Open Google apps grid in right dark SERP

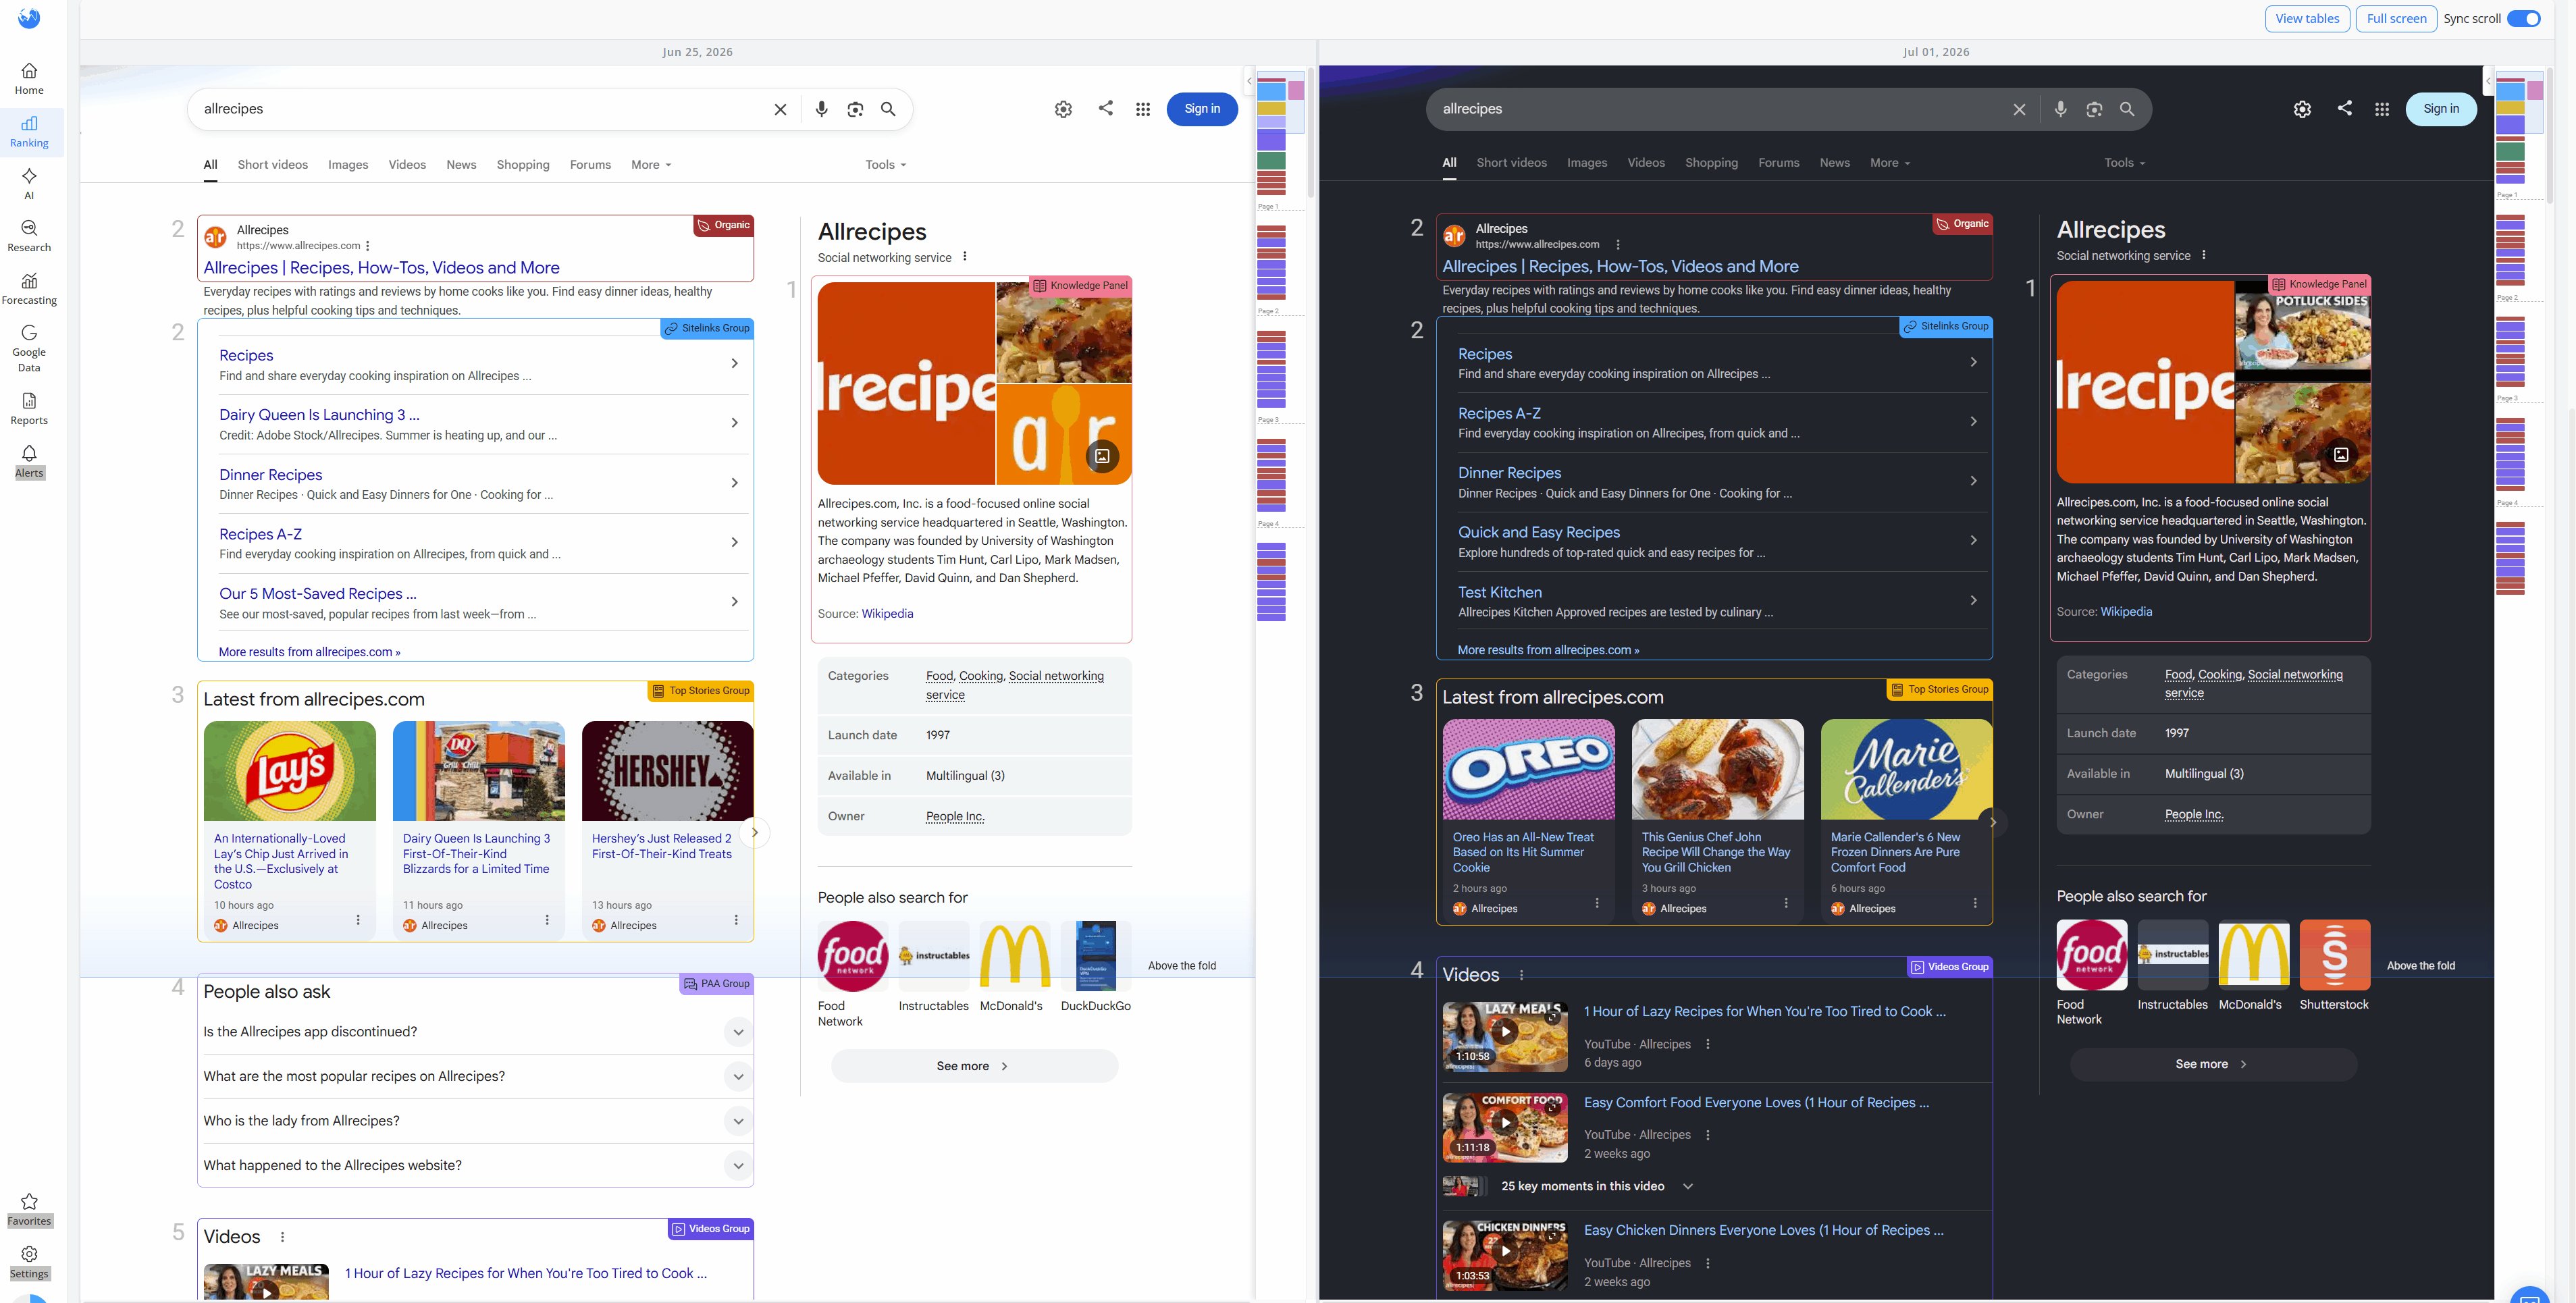(x=2382, y=109)
